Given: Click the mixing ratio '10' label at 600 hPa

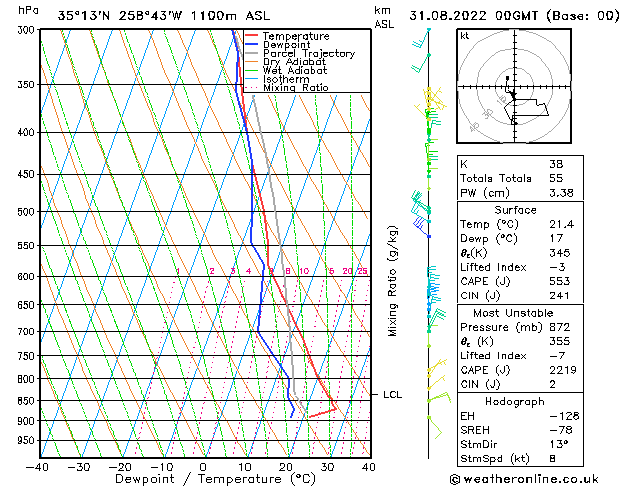Looking at the screenshot, I should click(x=304, y=271).
